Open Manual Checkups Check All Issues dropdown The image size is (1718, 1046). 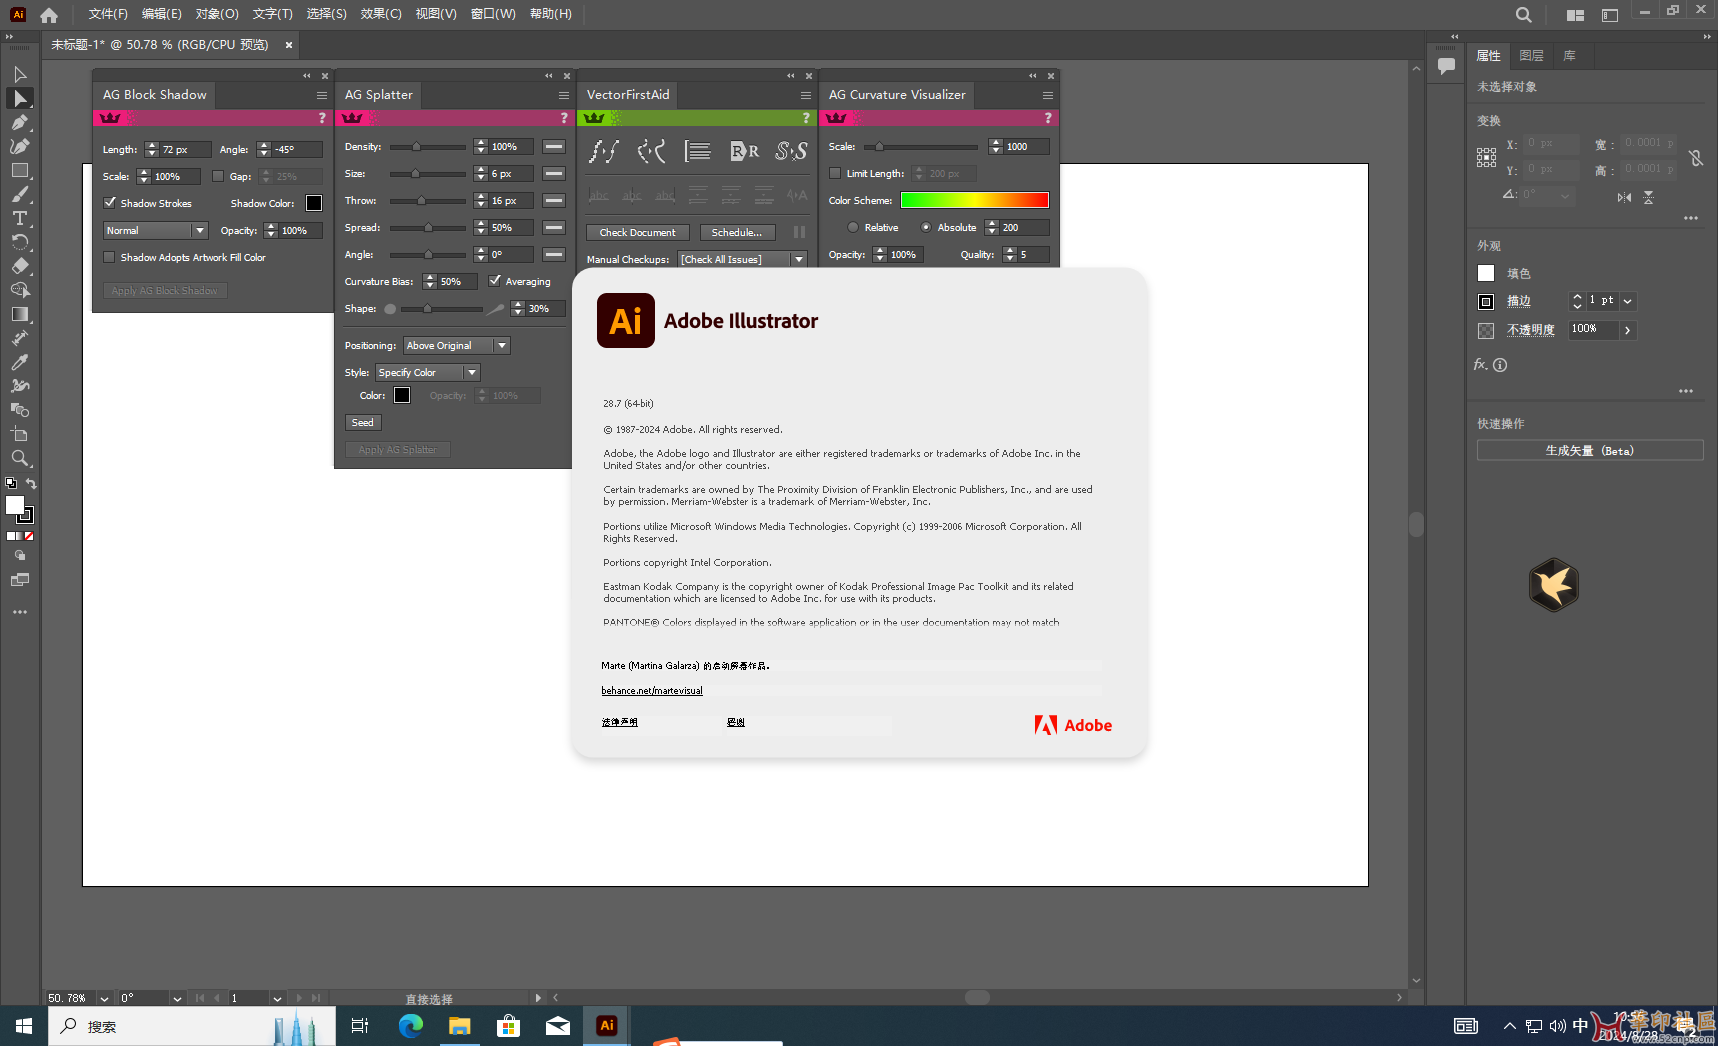tap(742, 259)
